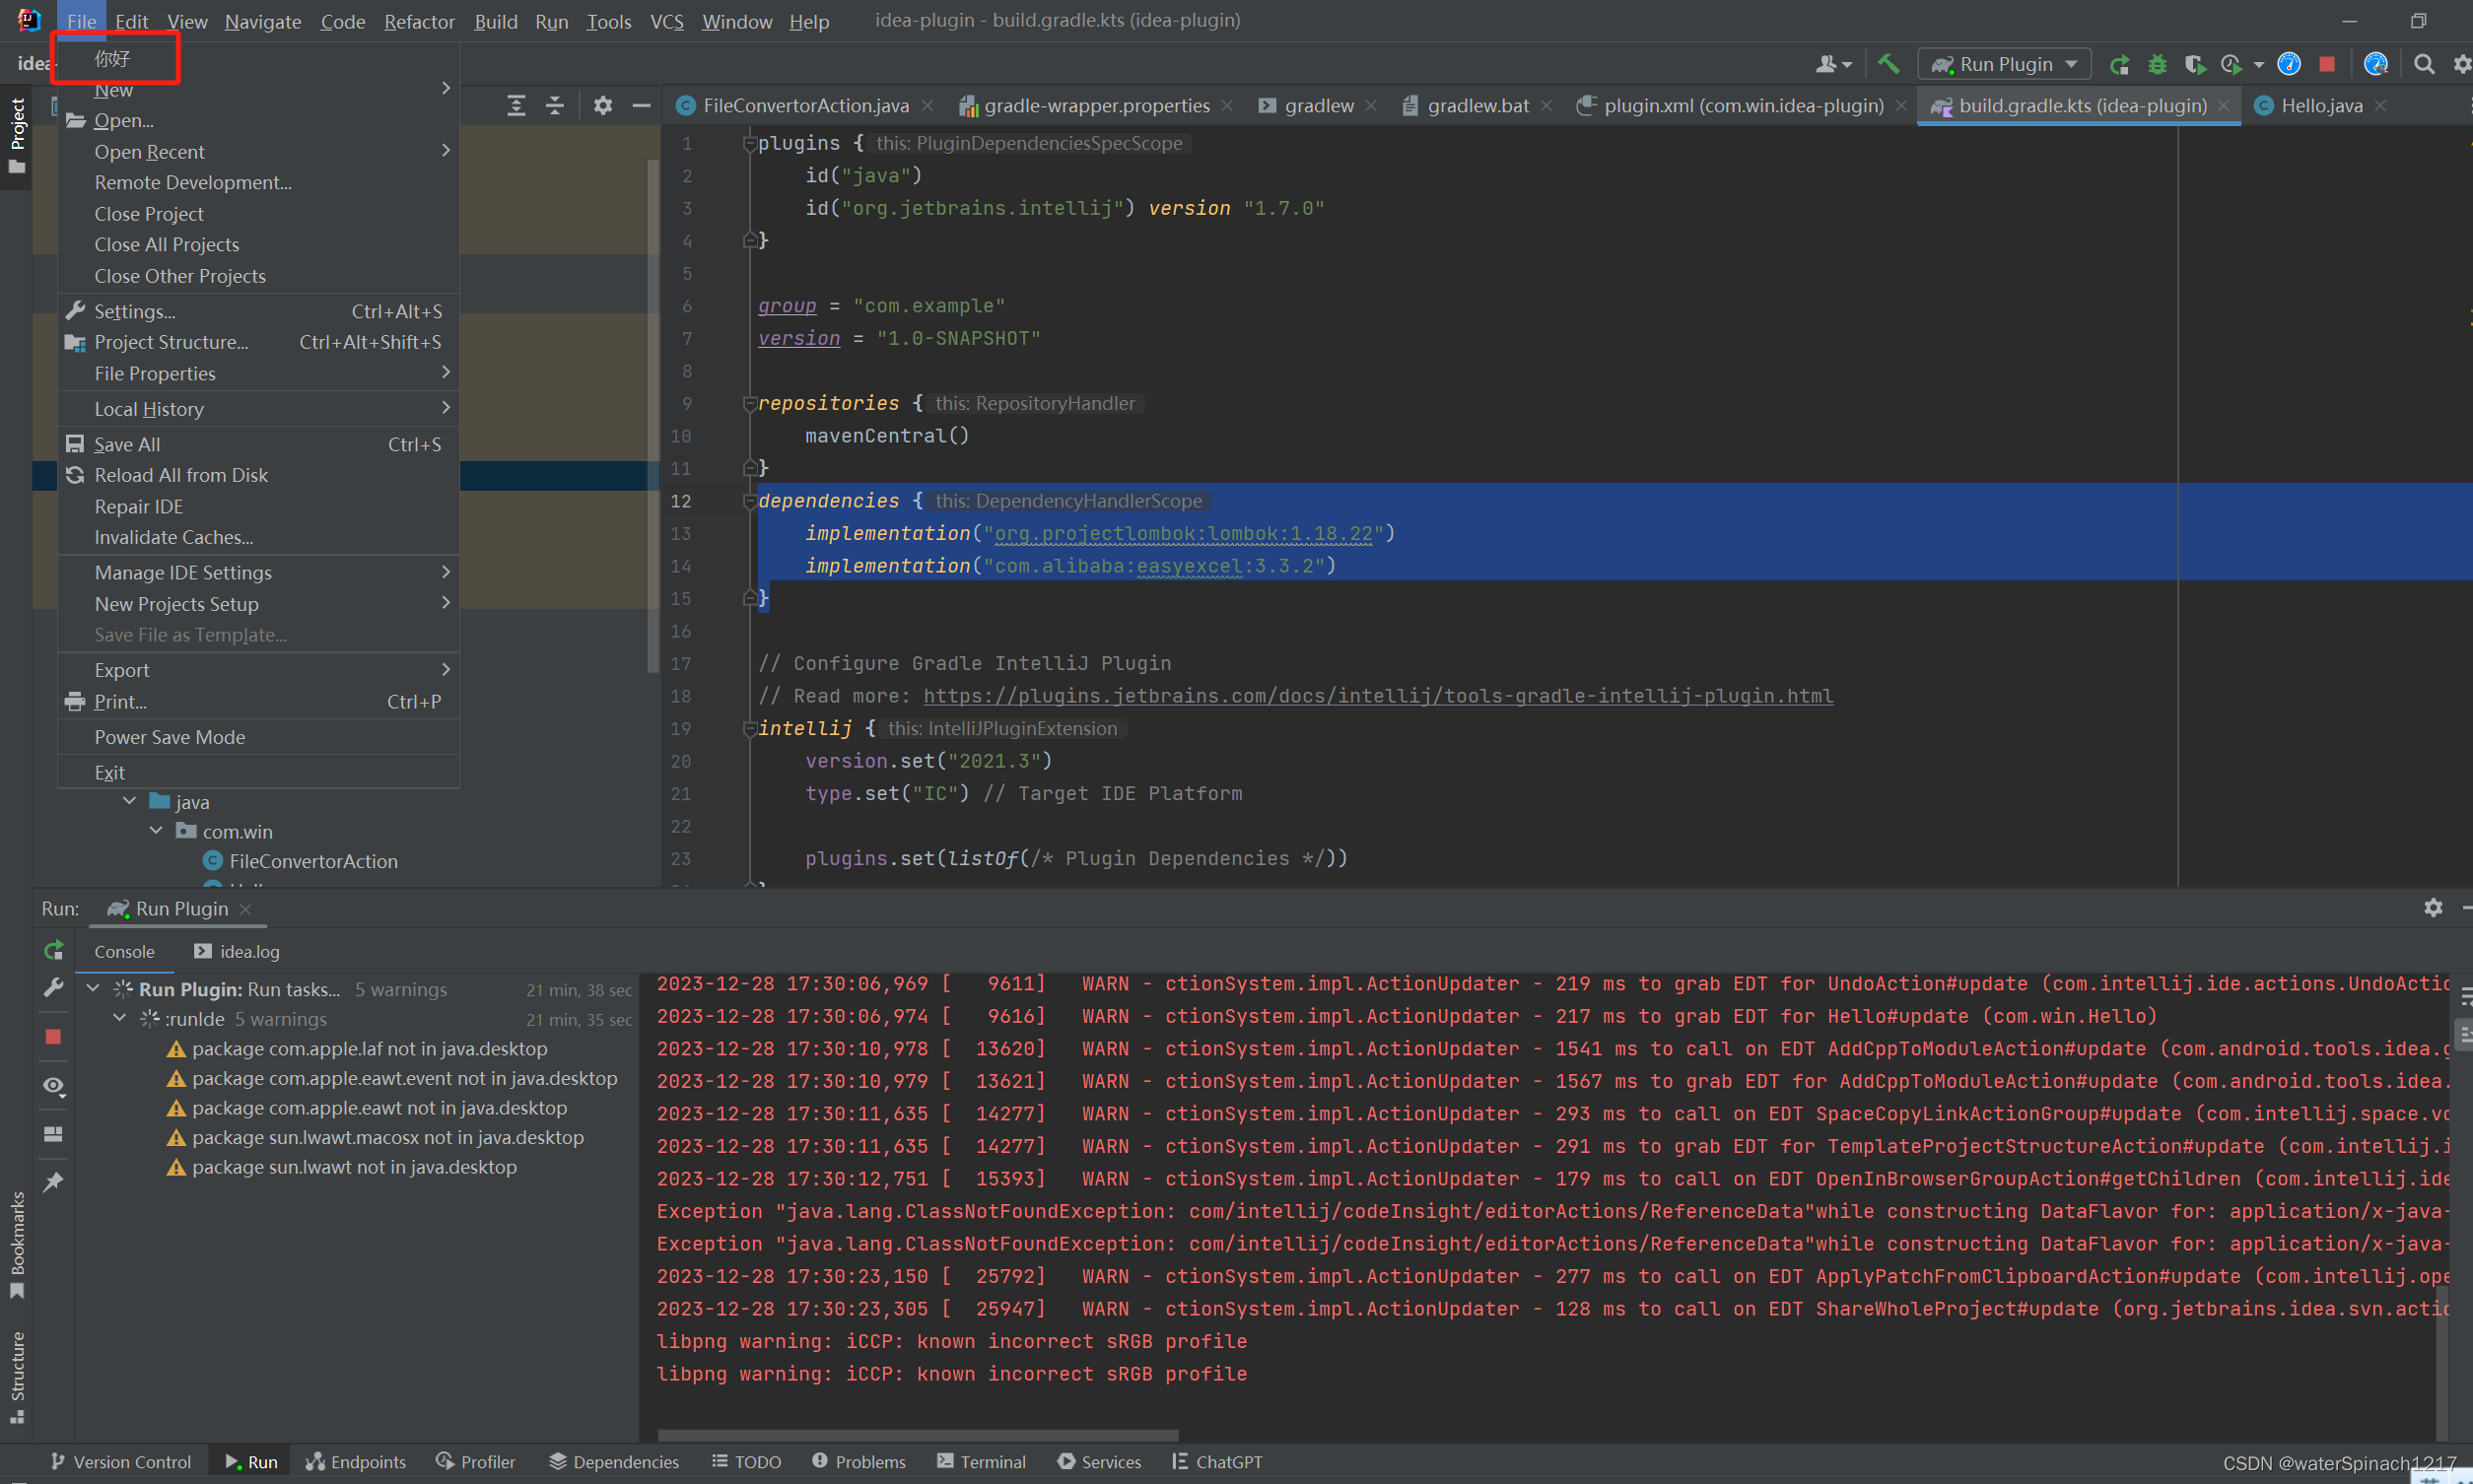The height and width of the screenshot is (1484, 2473).
Task: Collapse the com.win package node
Action: [156, 831]
